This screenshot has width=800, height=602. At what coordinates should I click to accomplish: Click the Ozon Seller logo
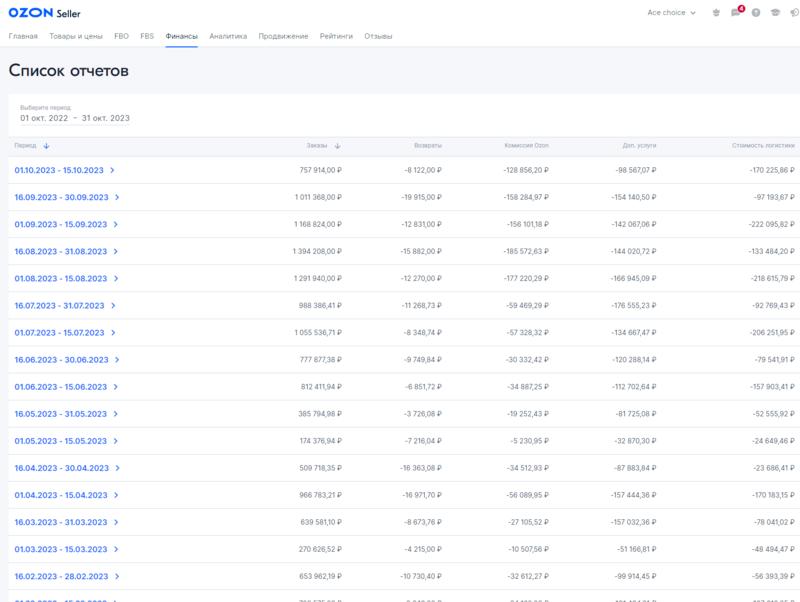point(44,13)
